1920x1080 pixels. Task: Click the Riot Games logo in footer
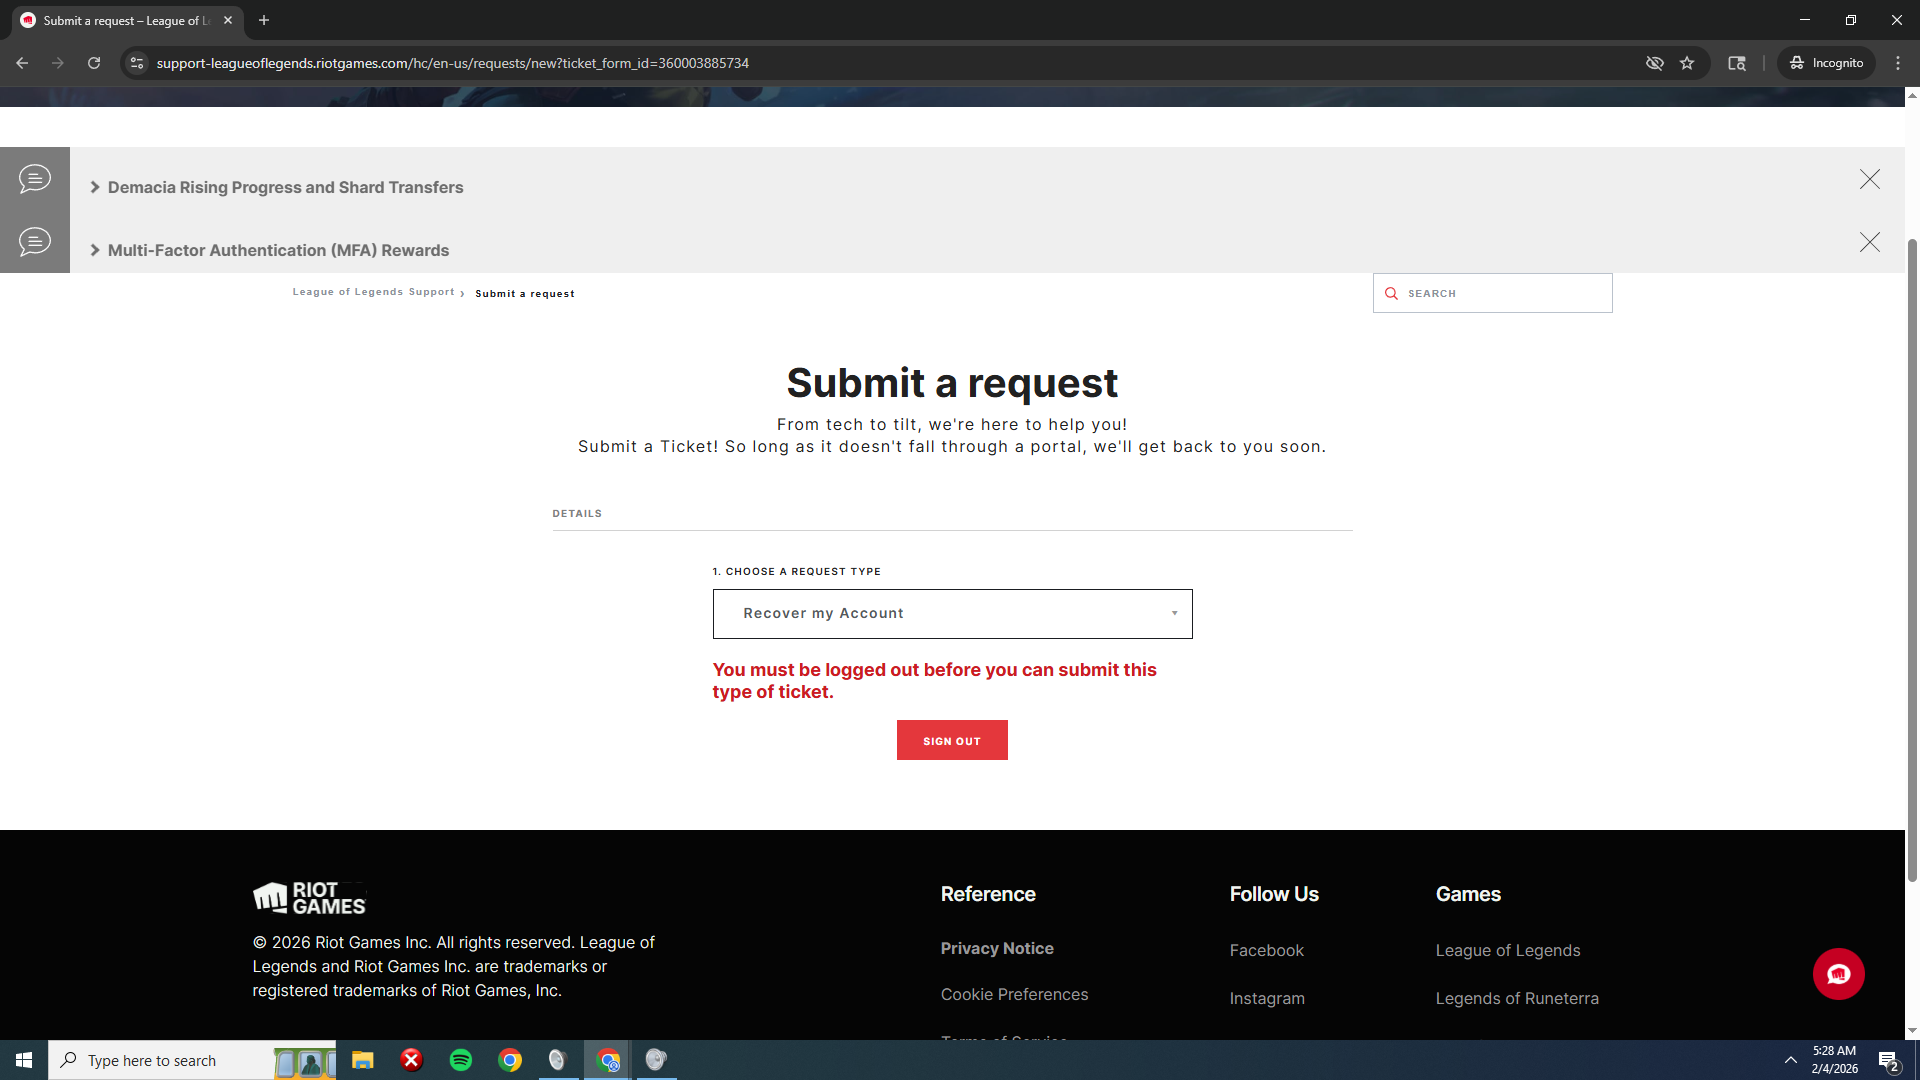click(309, 898)
